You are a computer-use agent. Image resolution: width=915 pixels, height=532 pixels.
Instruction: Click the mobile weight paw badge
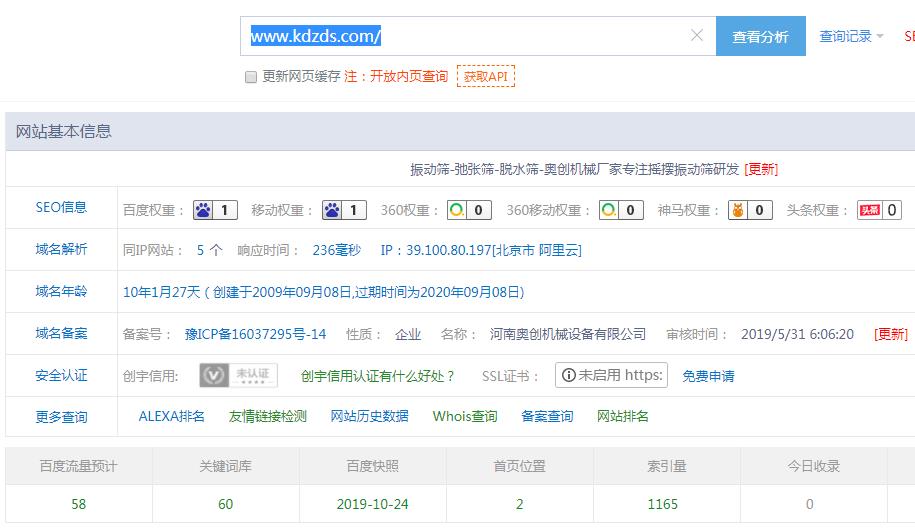(x=344, y=210)
